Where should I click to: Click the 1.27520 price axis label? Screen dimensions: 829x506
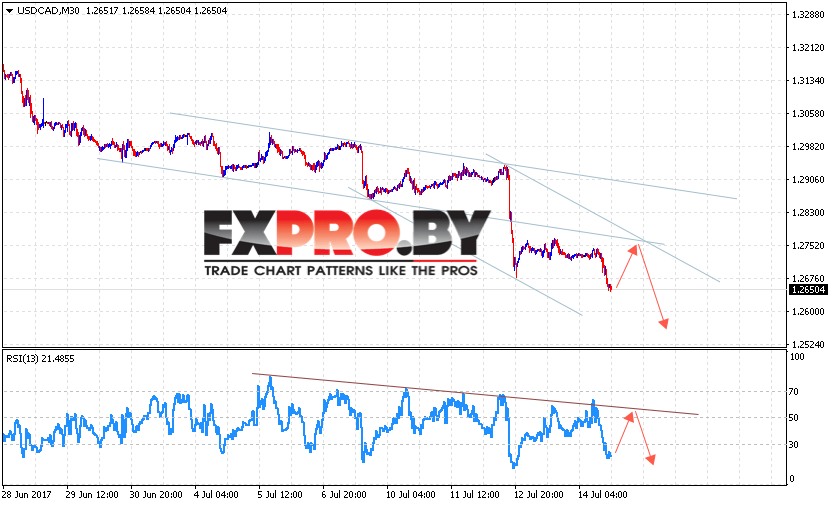pyautogui.click(x=808, y=246)
